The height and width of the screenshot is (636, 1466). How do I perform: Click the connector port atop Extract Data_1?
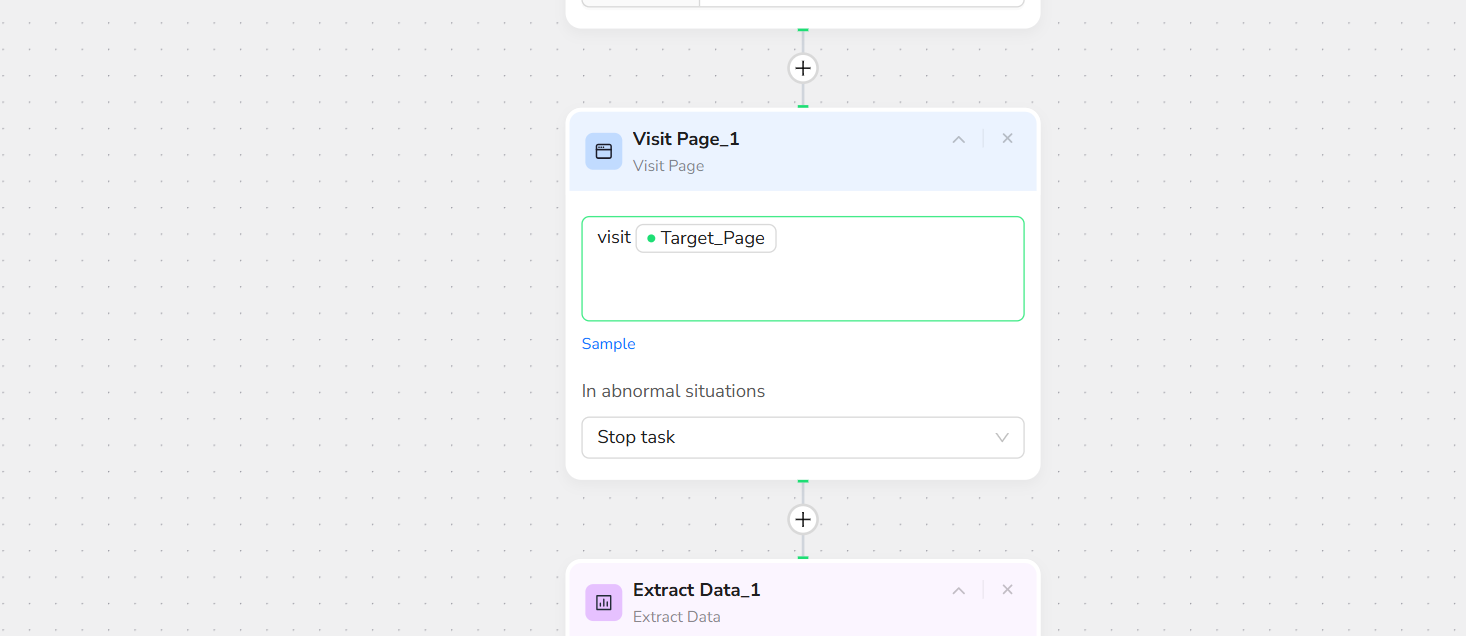pyautogui.click(x=803, y=557)
